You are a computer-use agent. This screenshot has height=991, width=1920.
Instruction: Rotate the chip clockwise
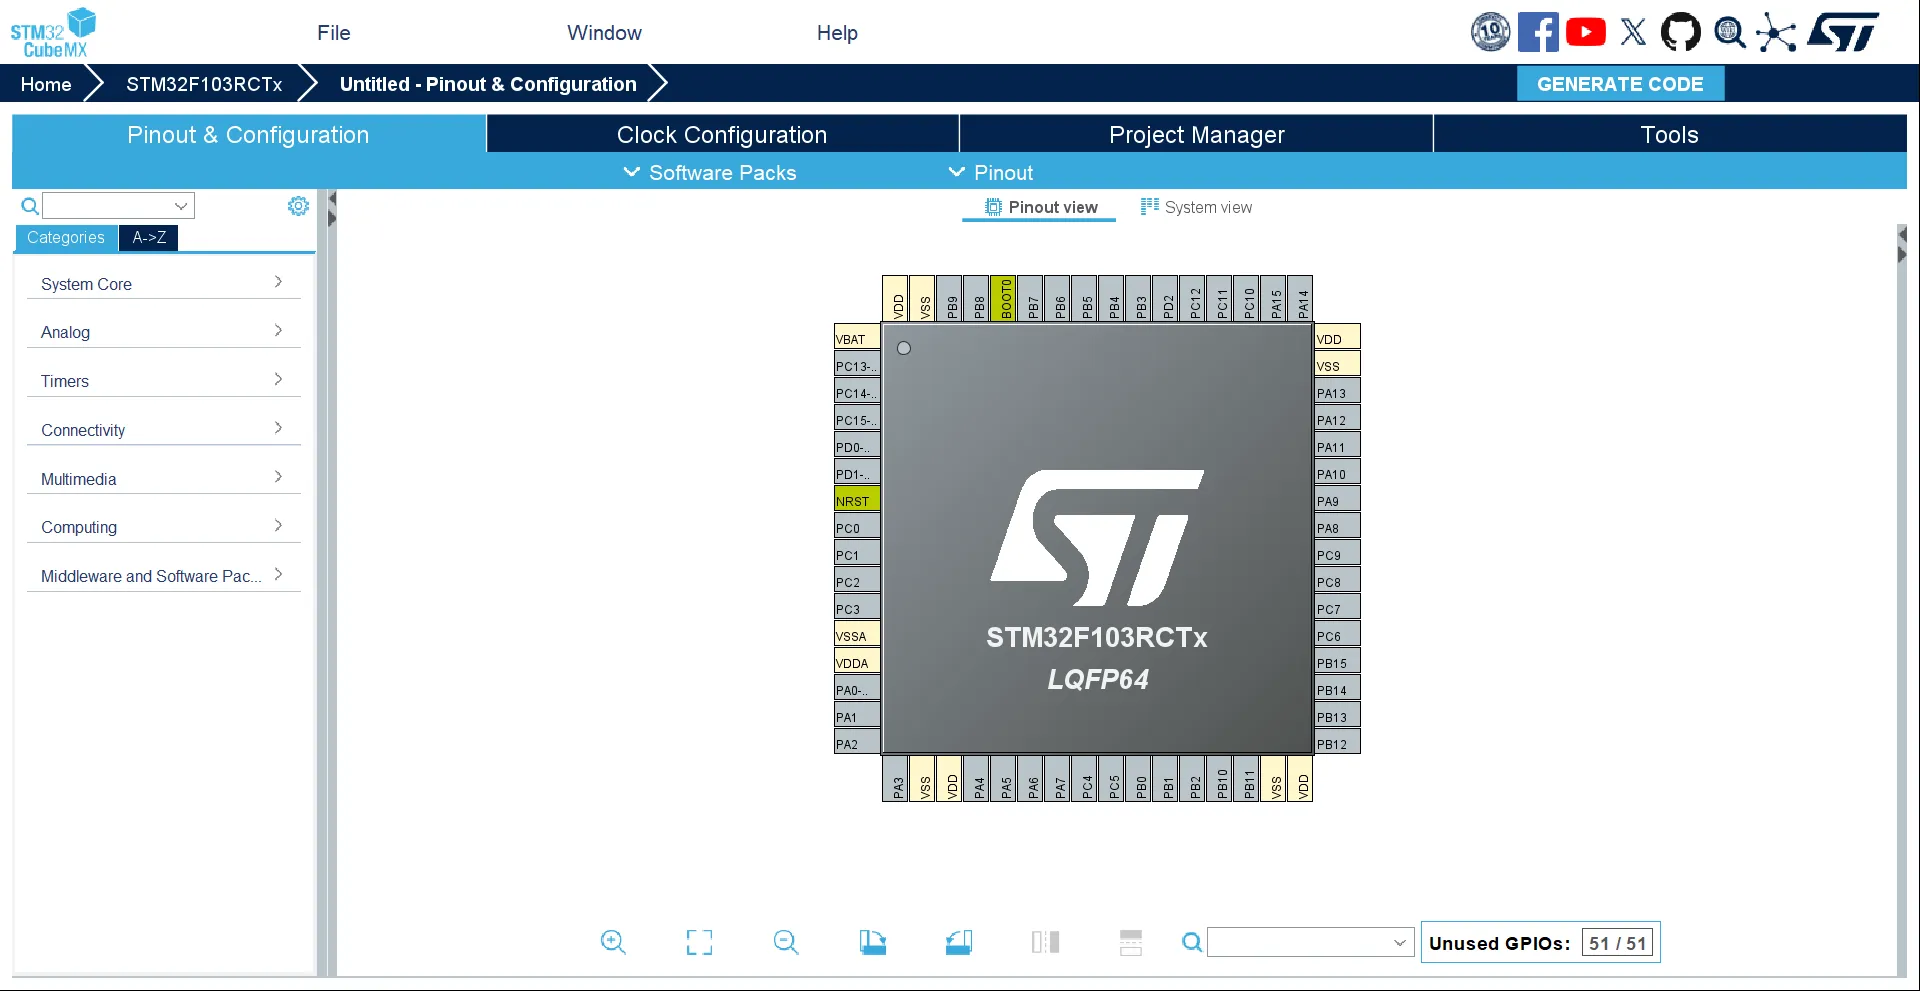[874, 942]
